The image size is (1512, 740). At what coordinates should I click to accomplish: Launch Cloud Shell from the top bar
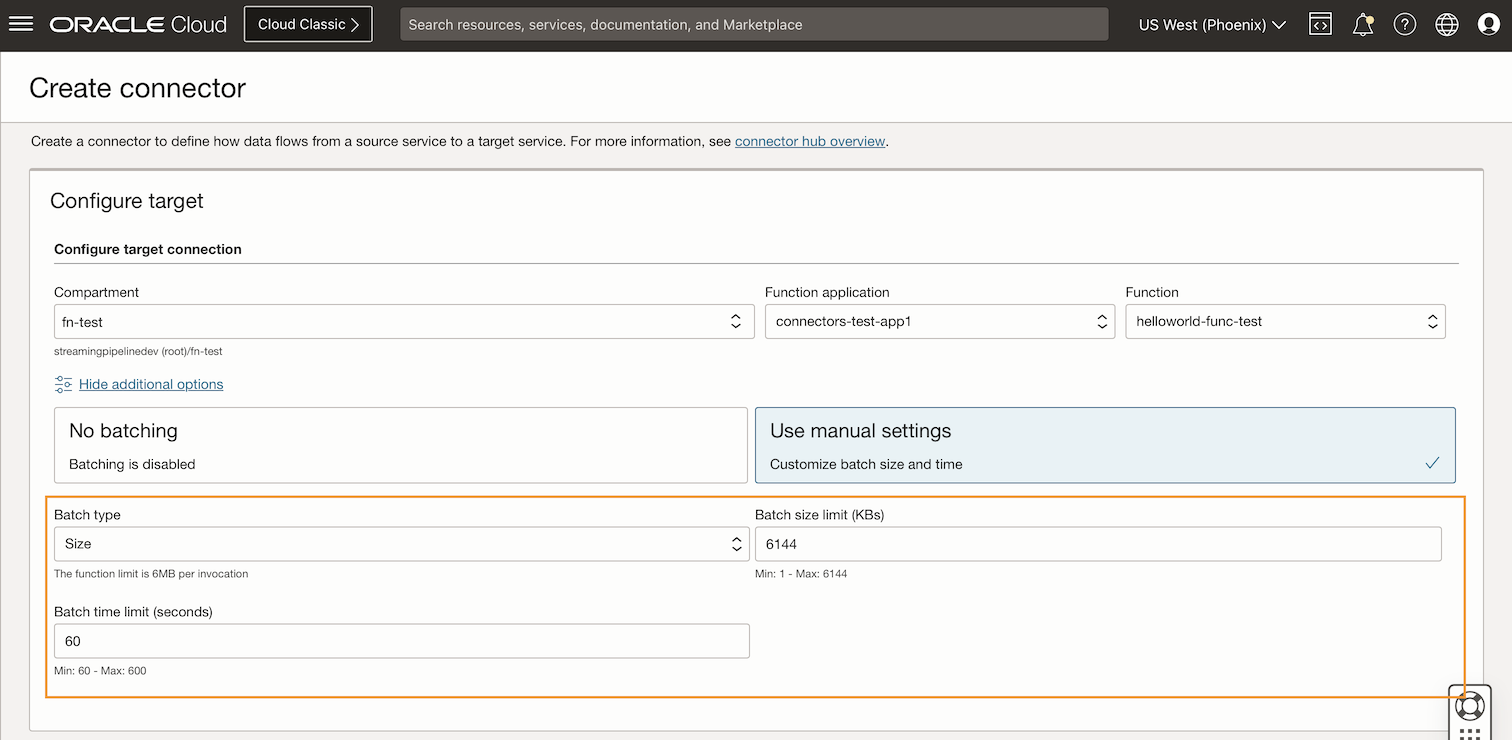(1320, 24)
